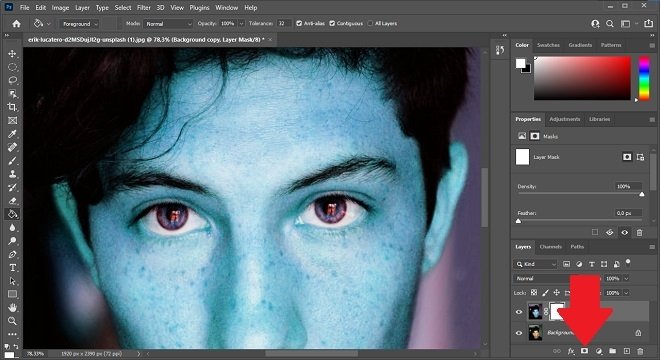
Task: Toggle lock position icon
Action: [x=556, y=292]
